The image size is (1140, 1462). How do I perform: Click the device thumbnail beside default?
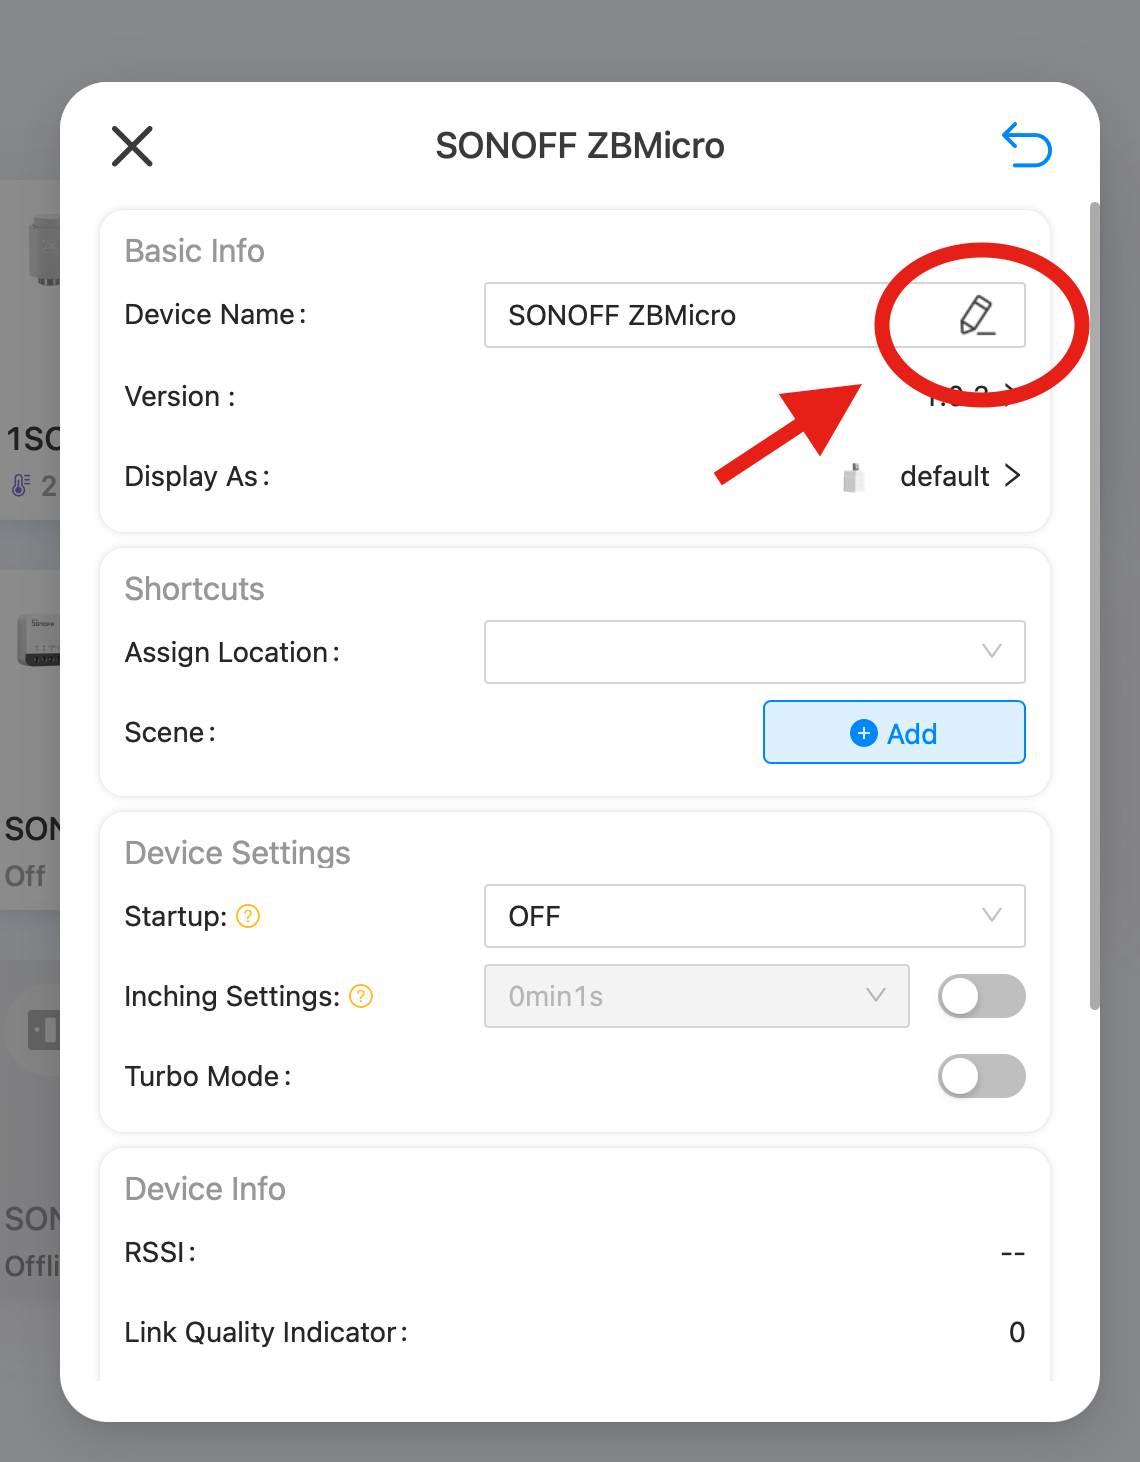[x=854, y=477]
